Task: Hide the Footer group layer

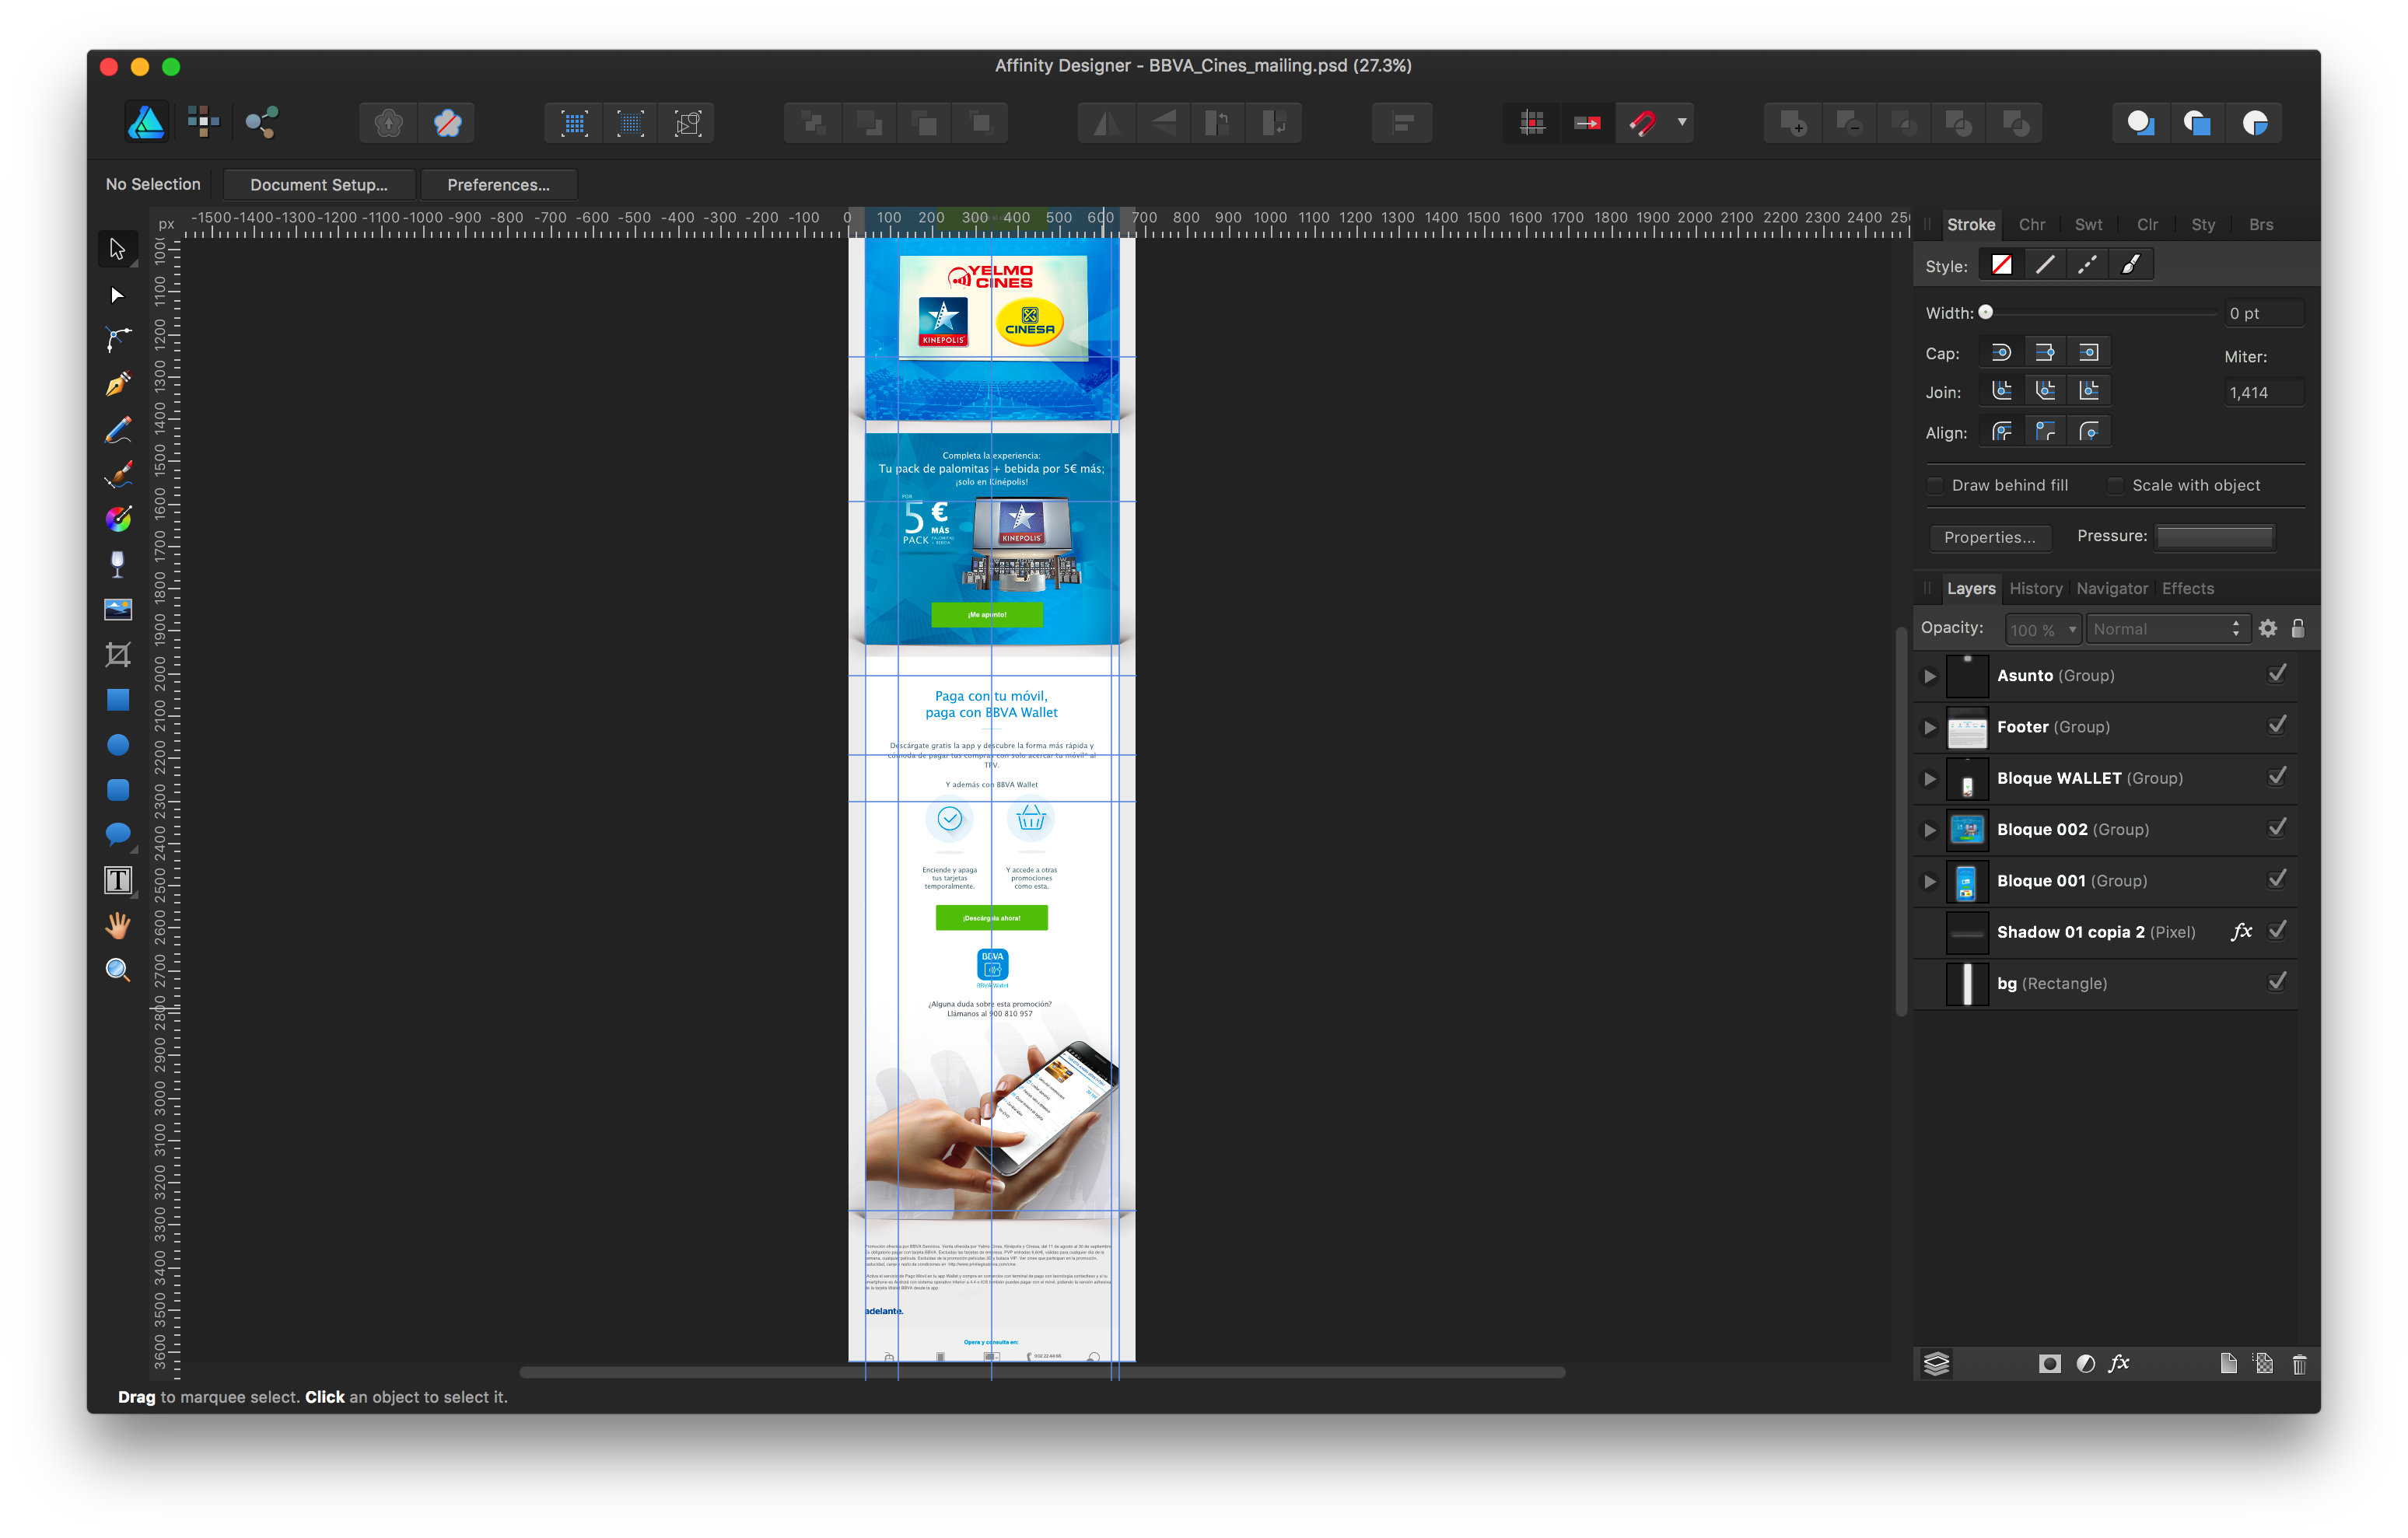Action: [2277, 725]
